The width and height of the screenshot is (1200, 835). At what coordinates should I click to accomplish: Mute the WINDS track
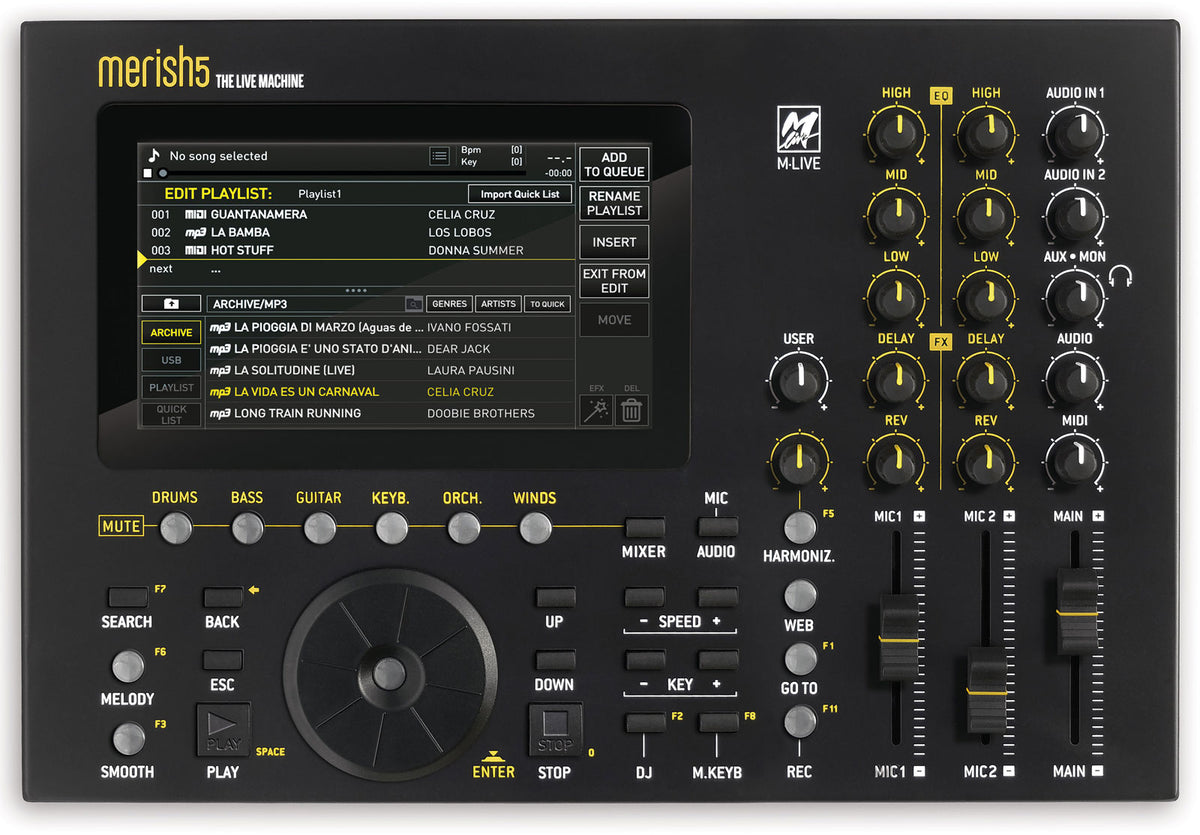[535, 527]
